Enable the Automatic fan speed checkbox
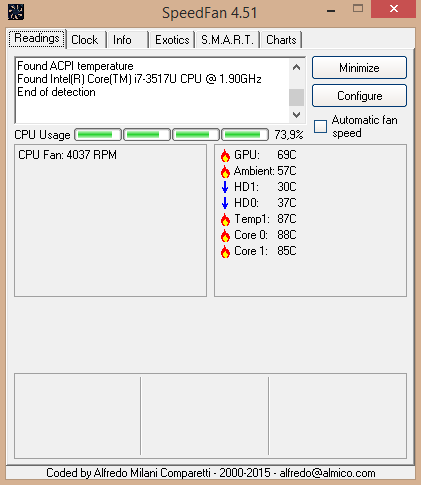The height and width of the screenshot is (485, 421). 320,127
